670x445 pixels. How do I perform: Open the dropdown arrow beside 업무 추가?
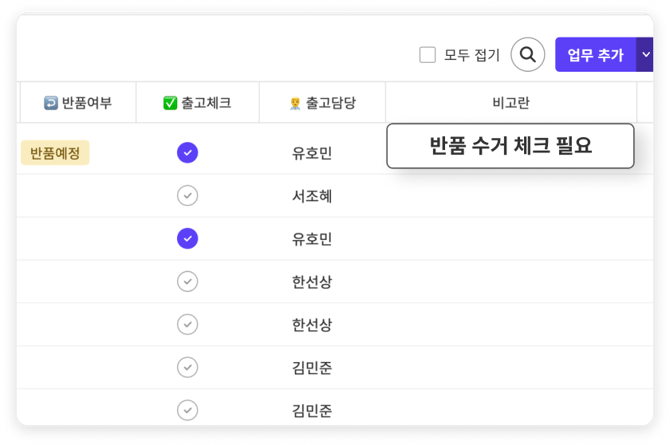pyautogui.click(x=645, y=54)
